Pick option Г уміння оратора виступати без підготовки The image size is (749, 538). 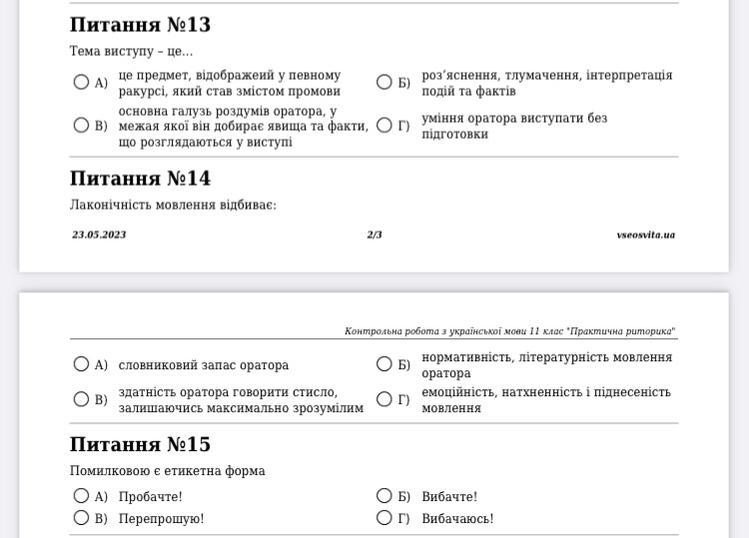pyautogui.click(x=384, y=125)
